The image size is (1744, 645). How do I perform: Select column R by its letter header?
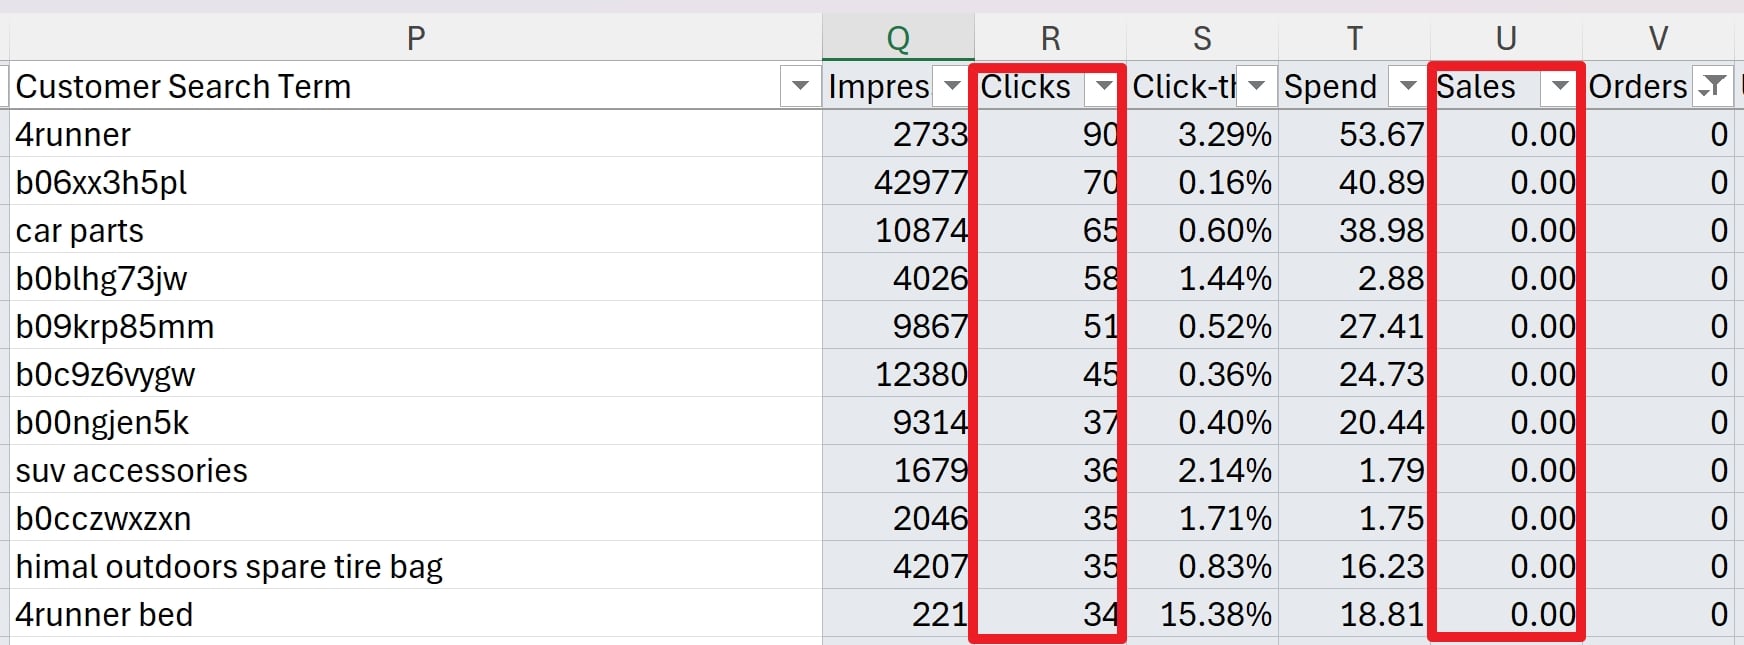tap(1050, 38)
